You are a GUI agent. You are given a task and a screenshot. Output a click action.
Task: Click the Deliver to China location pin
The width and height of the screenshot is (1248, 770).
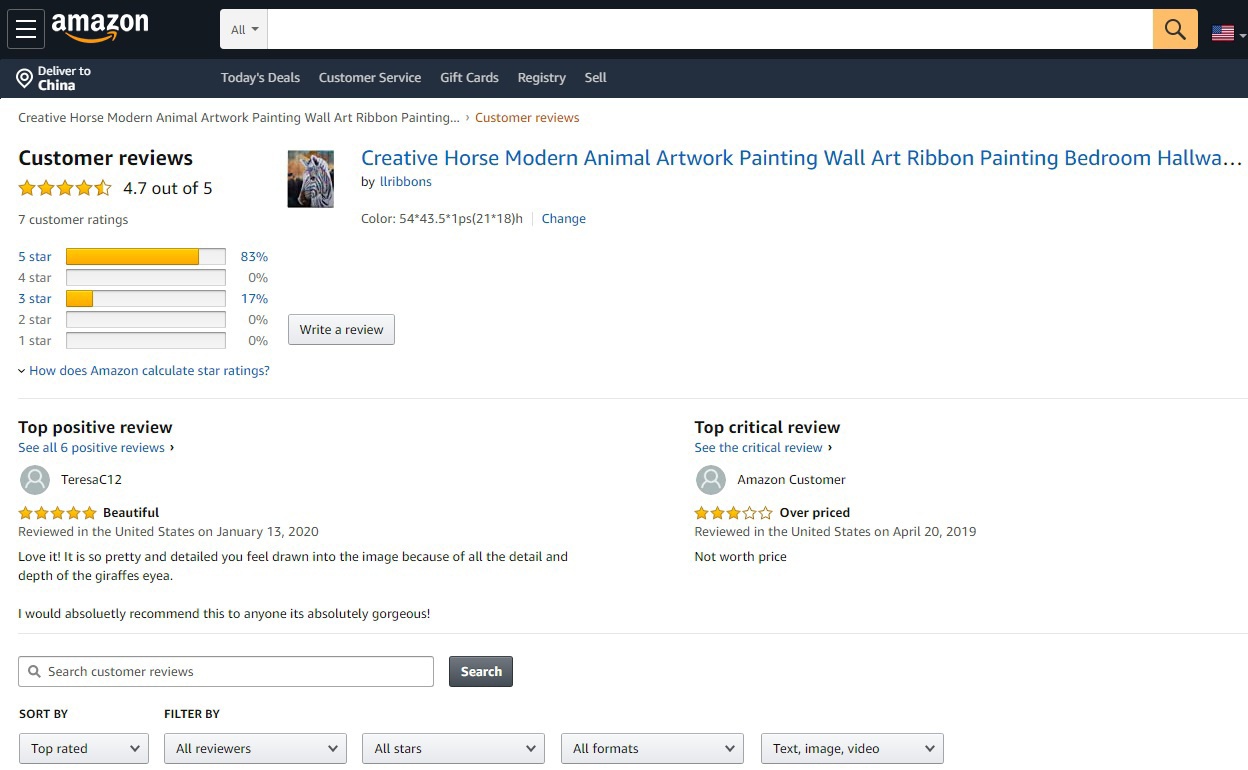24,78
